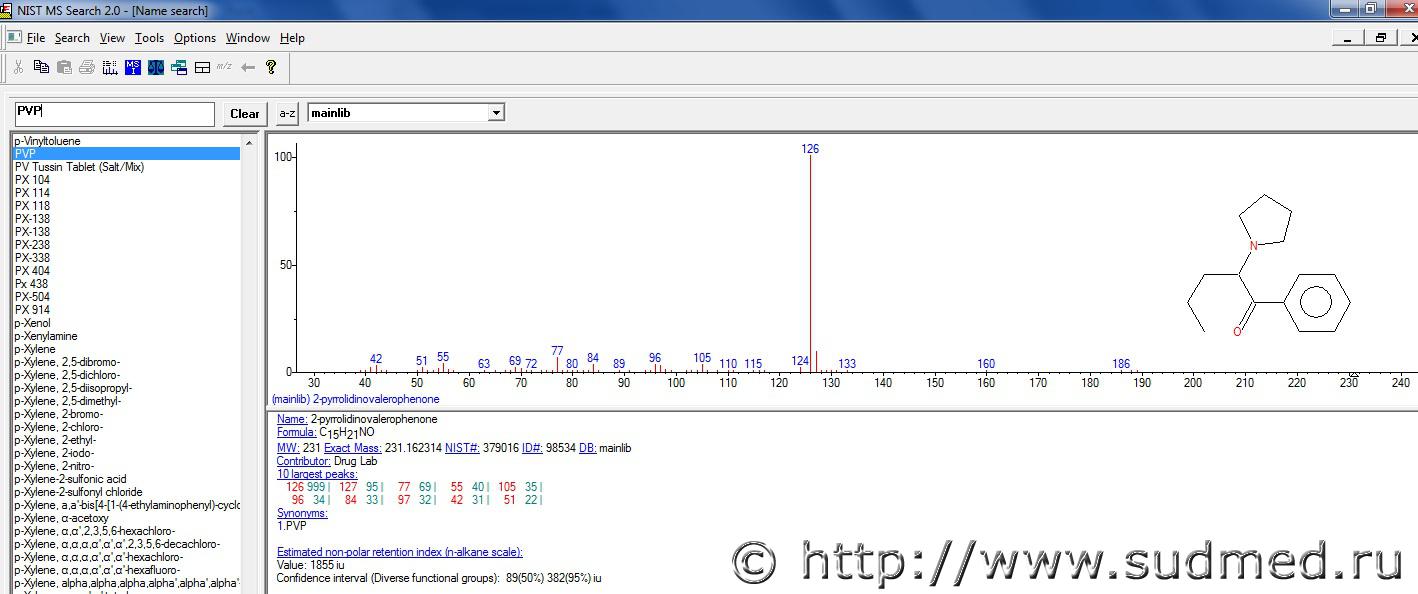Select PV Tussin Tablet (Salt/Mix) entry
The height and width of the screenshot is (594, 1418).
[79, 167]
